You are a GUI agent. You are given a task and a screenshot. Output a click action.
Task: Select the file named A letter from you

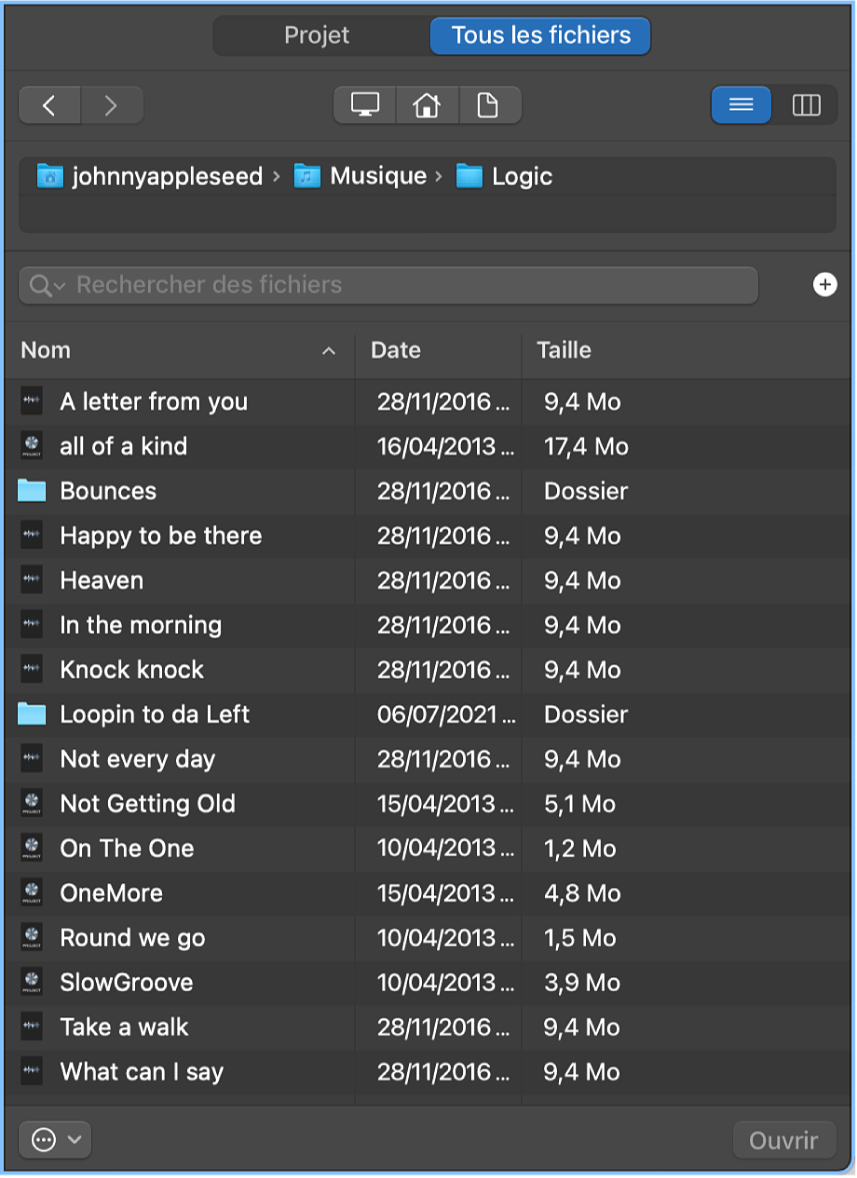154,401
